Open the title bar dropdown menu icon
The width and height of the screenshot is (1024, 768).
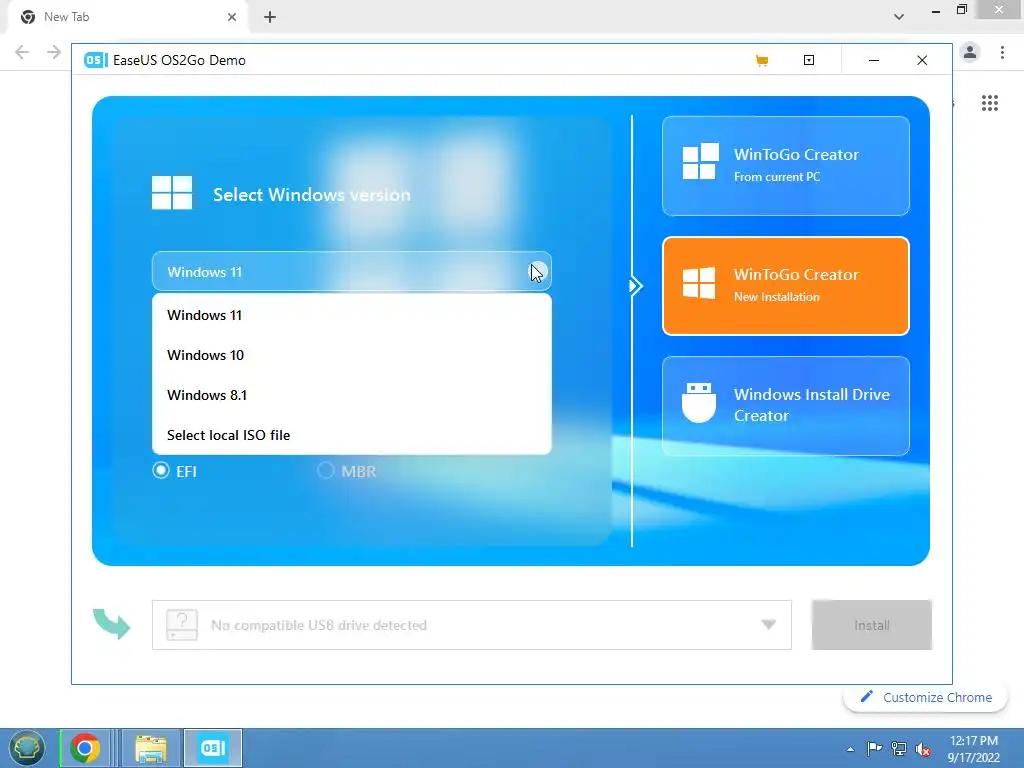808,60
